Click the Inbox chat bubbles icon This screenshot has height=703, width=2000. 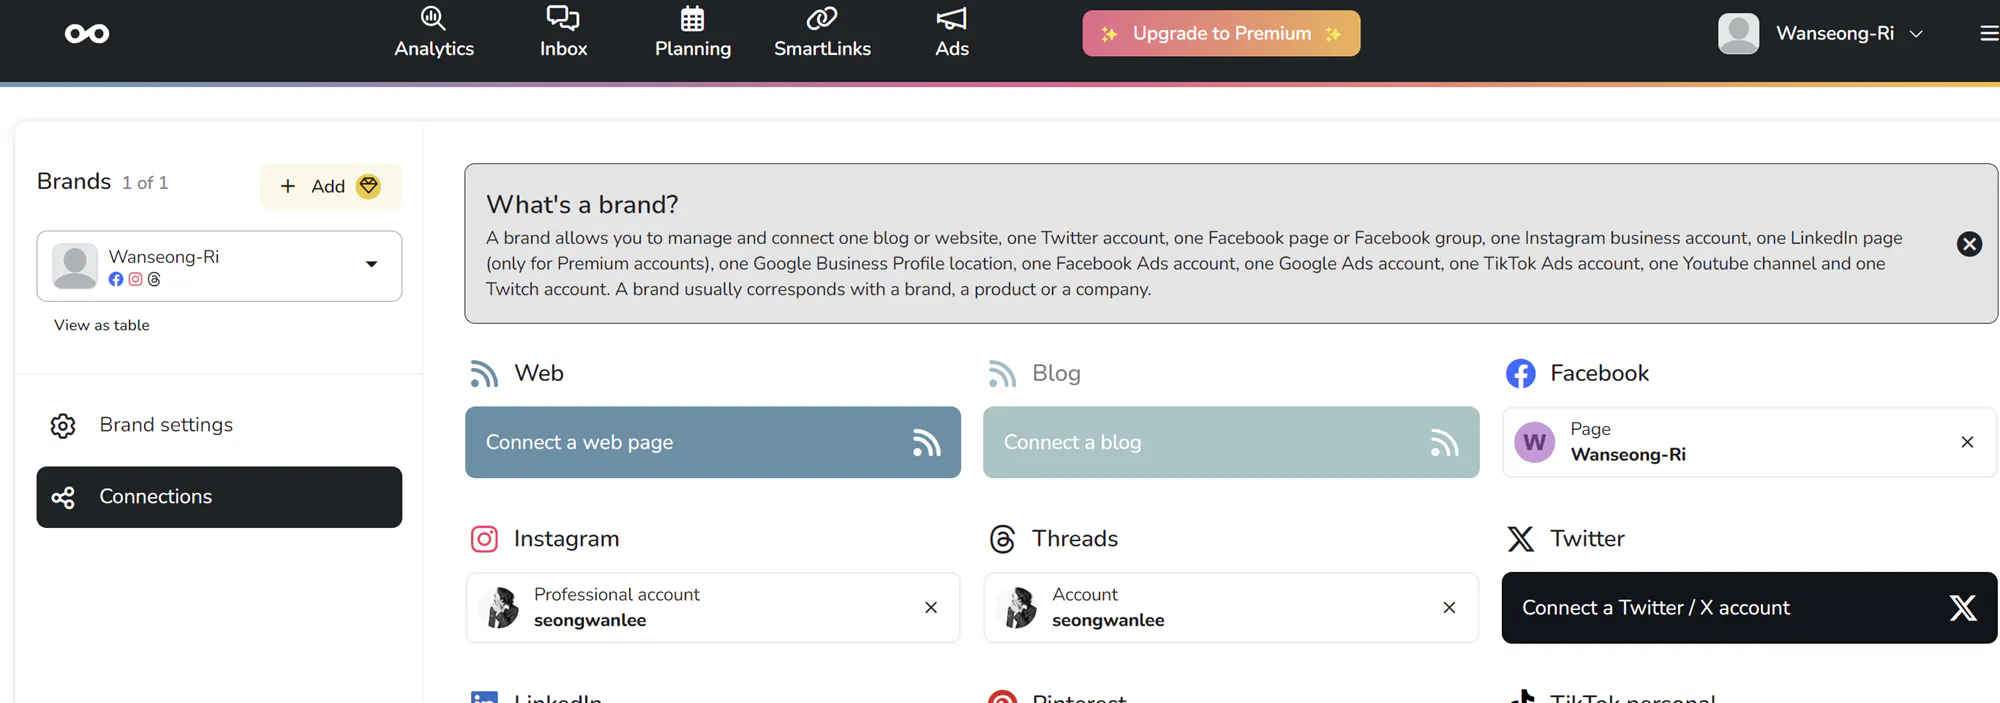point(563,18)
